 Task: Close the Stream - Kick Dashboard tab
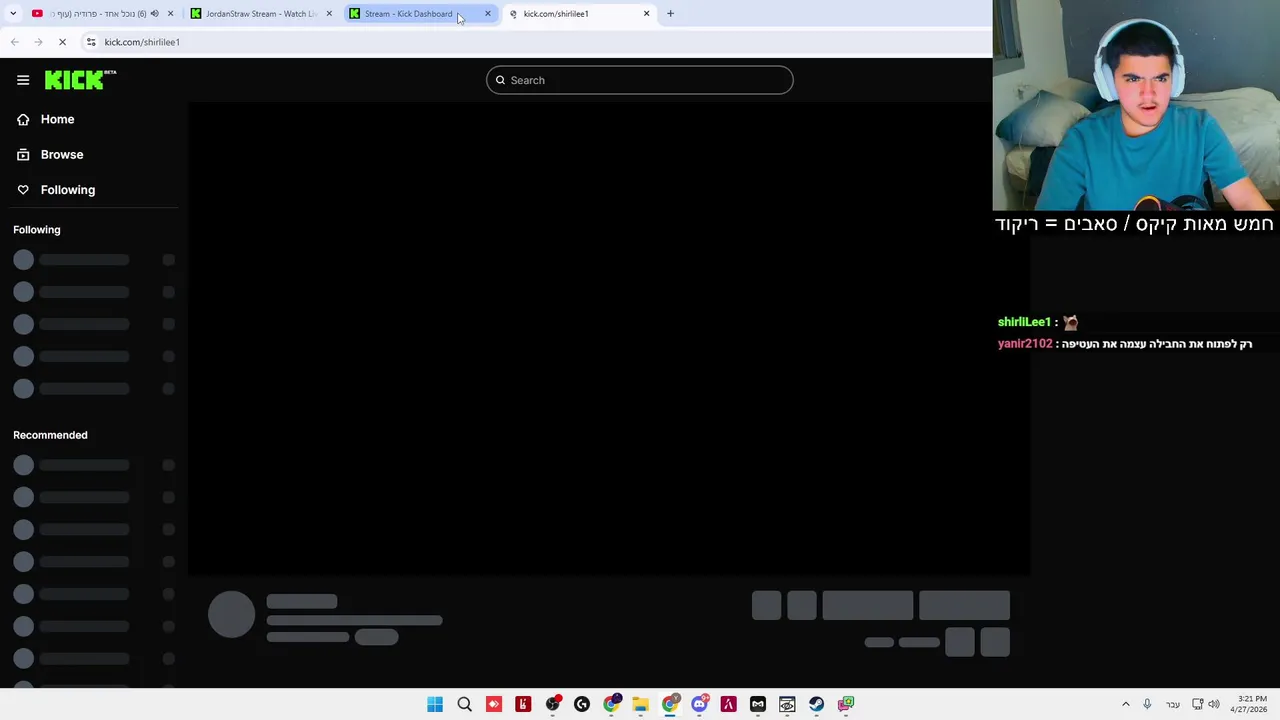[x=487, y=13]
